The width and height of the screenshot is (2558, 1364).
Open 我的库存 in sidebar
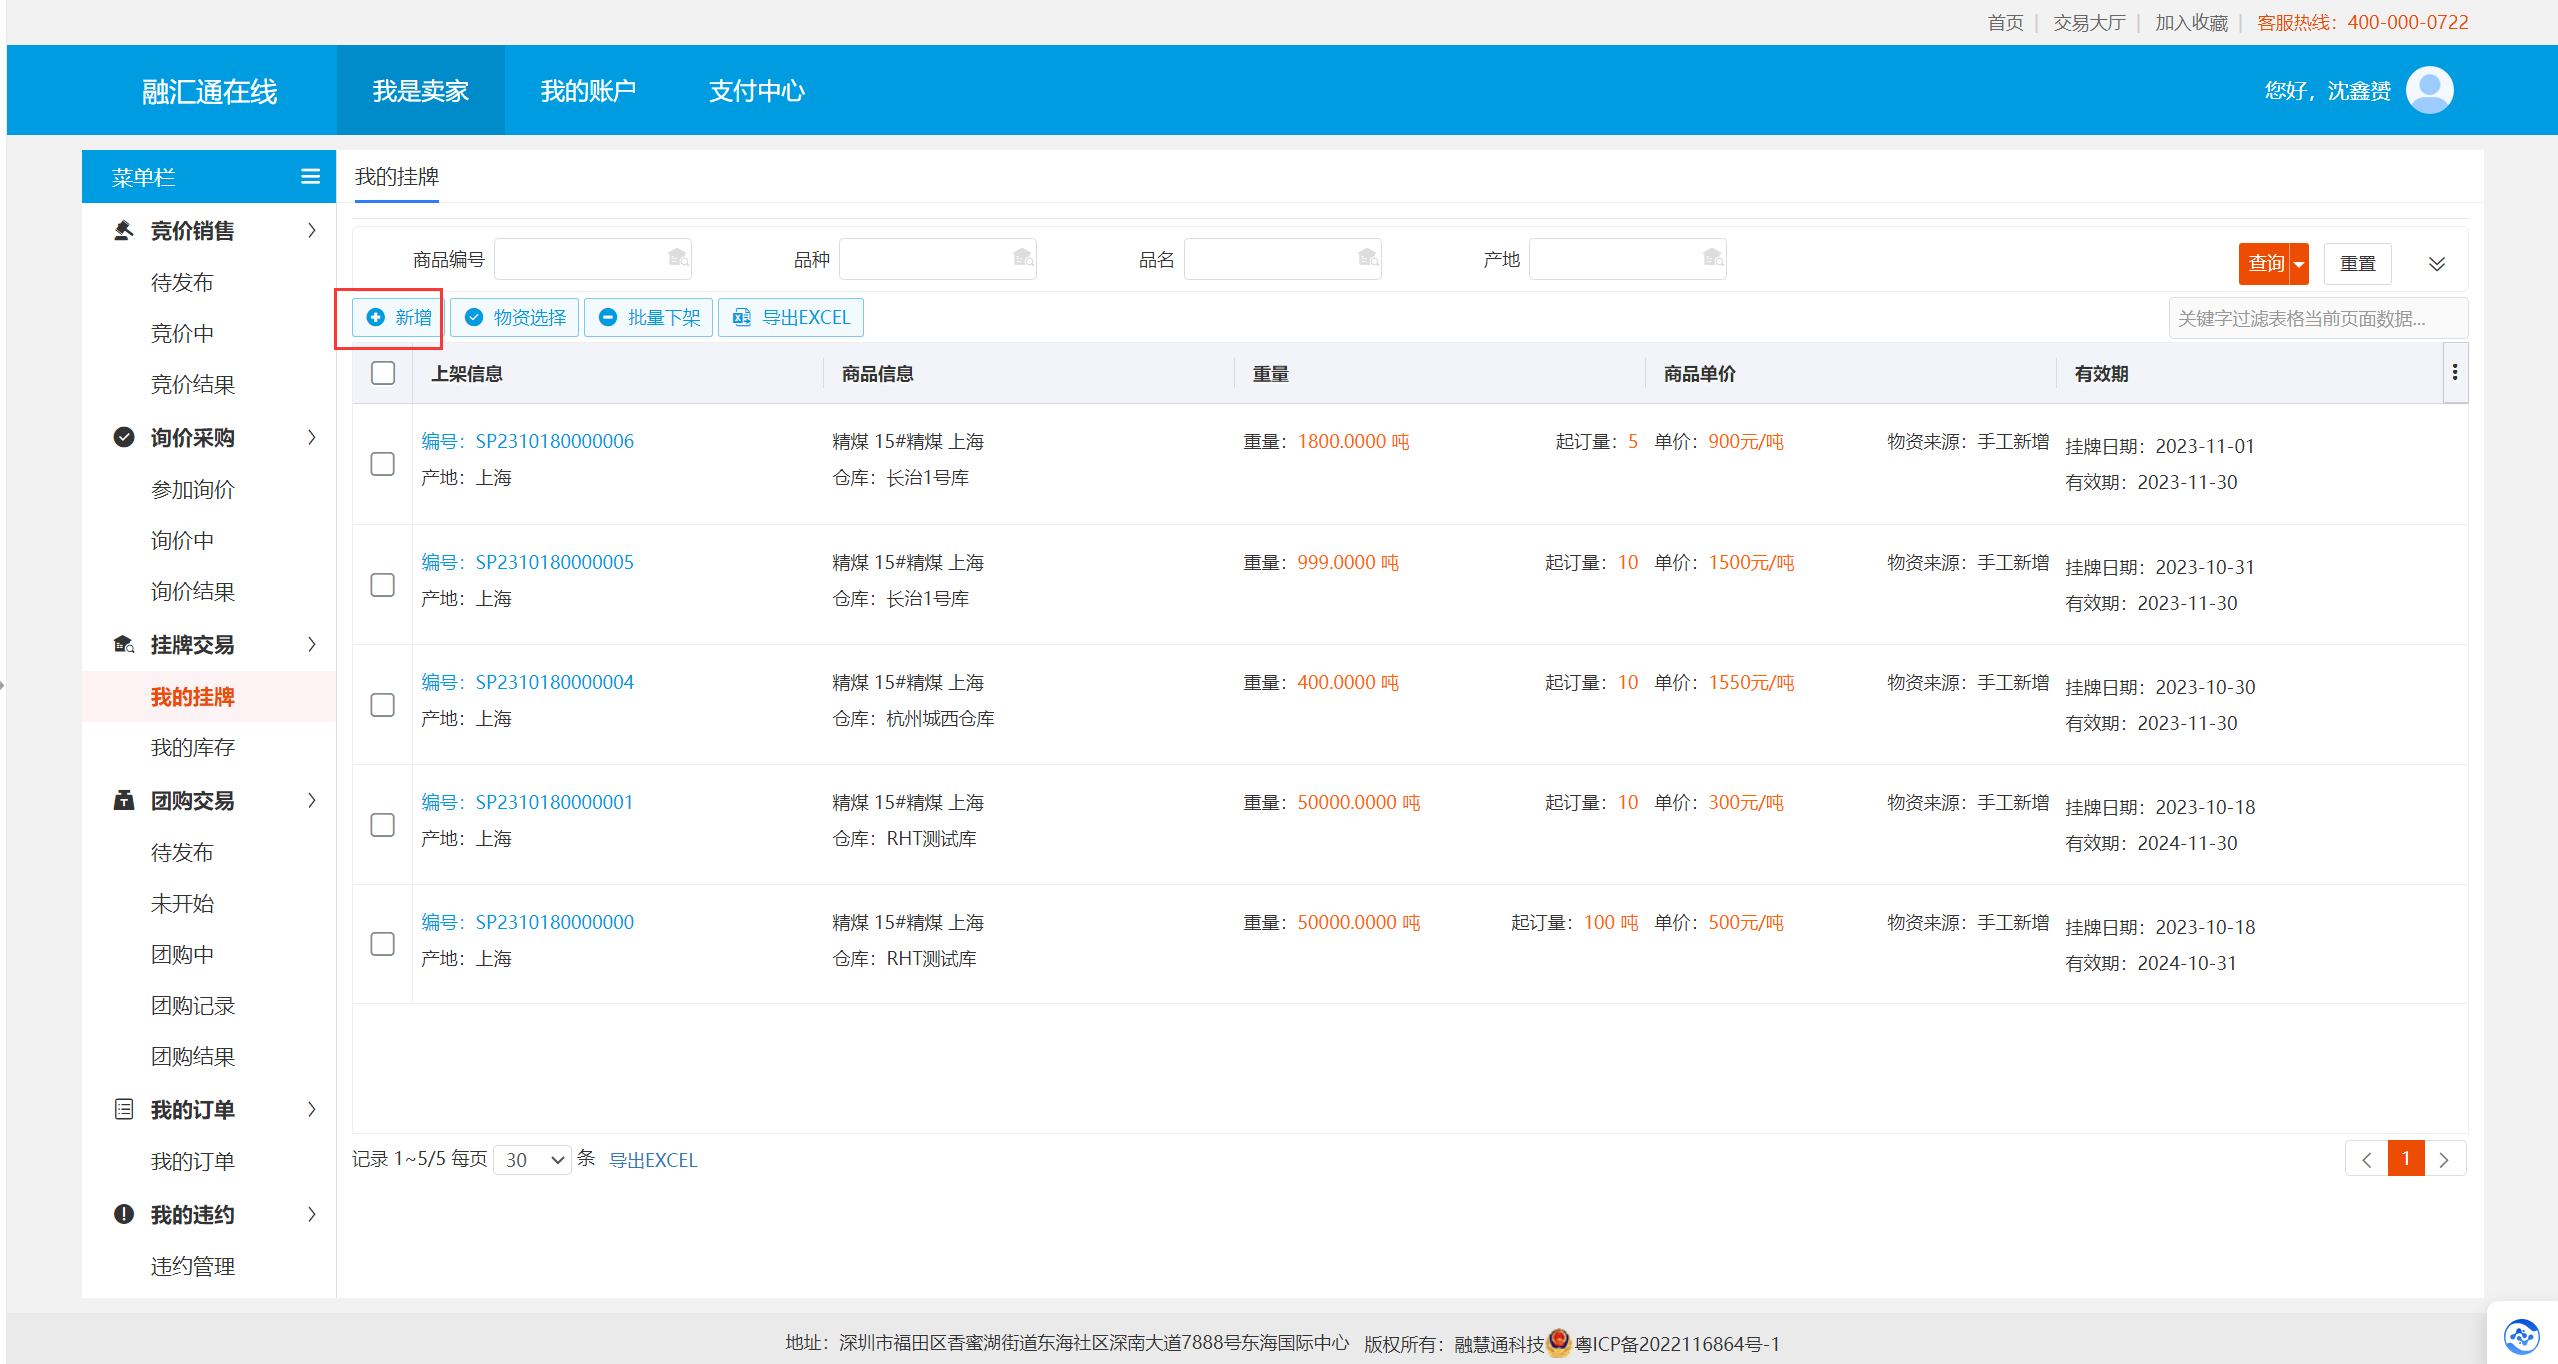(193, 748)
